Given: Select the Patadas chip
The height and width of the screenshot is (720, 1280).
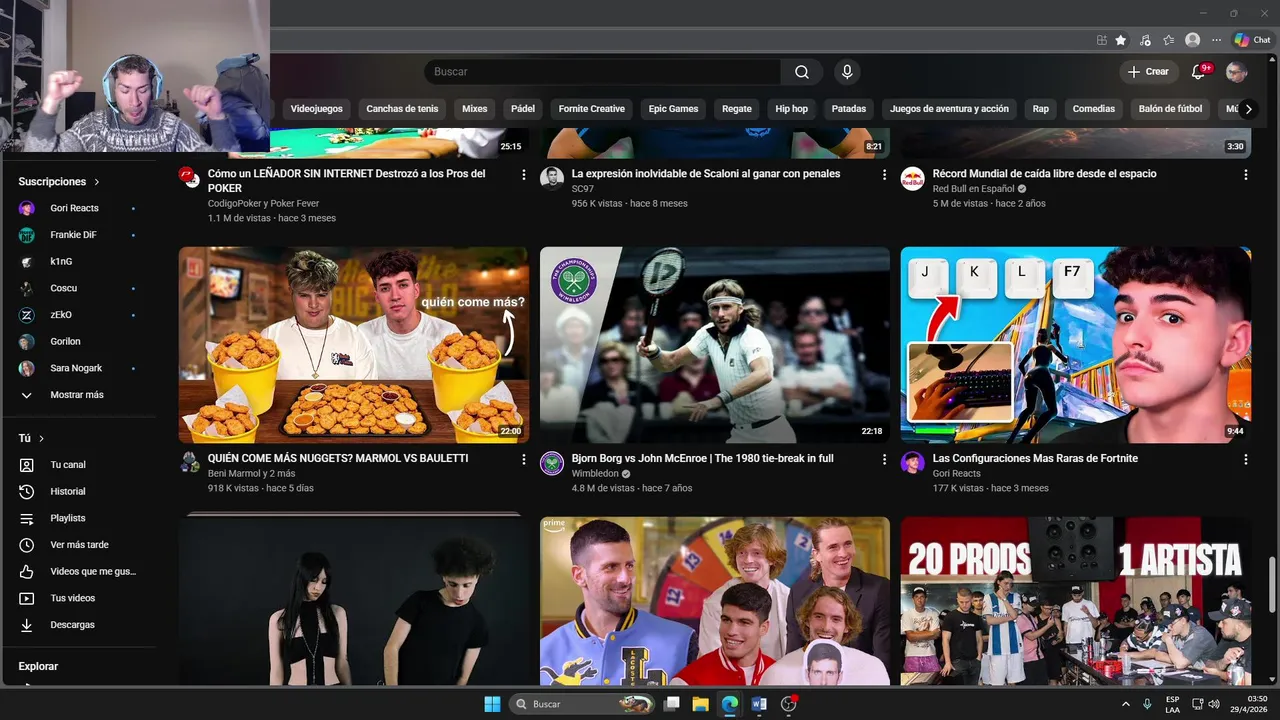Looking at the screenshot, I should 849,109.
